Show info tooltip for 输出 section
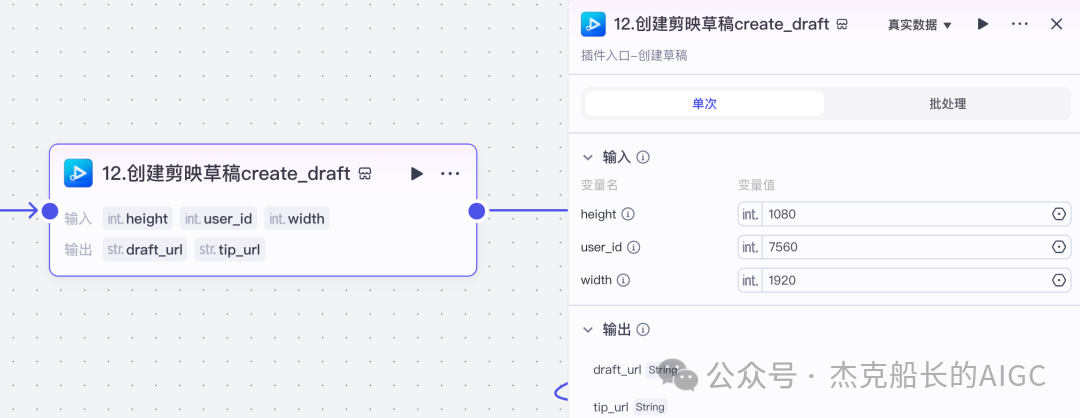Screen dimensions: 1080x418 click(643, 330)
